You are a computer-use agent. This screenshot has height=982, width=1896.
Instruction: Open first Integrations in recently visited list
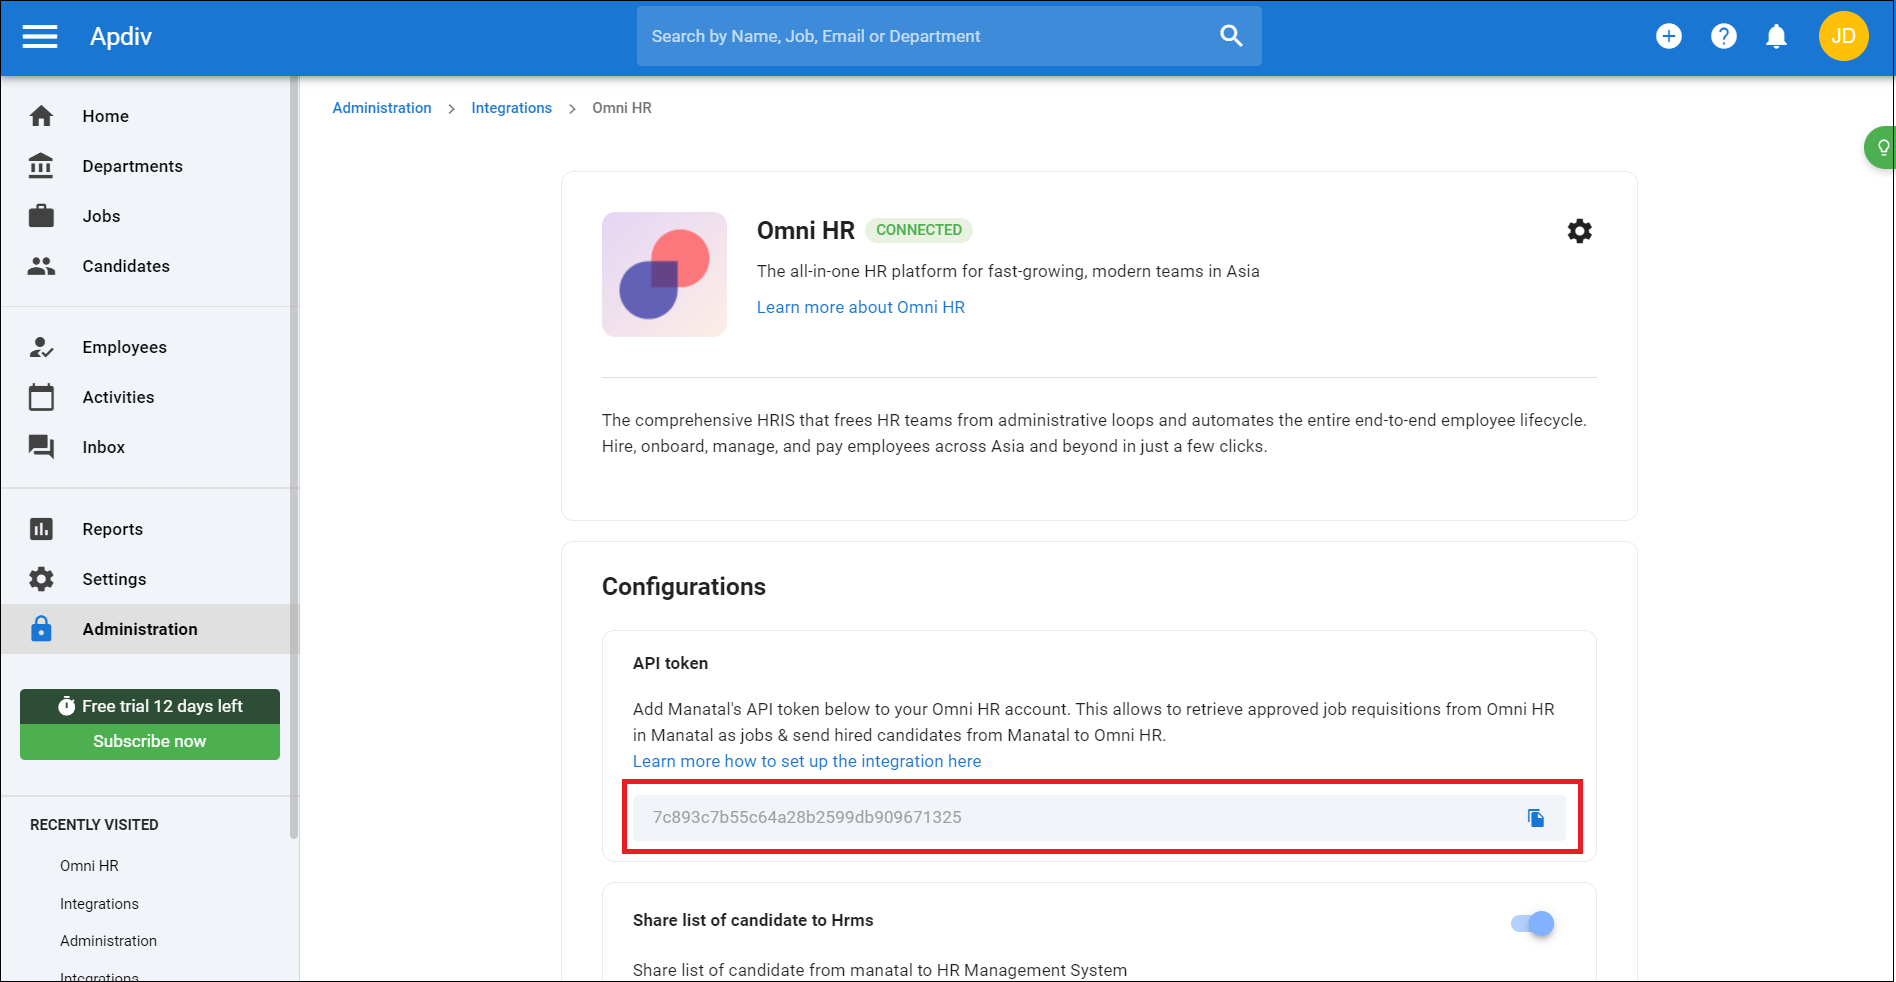(x=99, y=904)
